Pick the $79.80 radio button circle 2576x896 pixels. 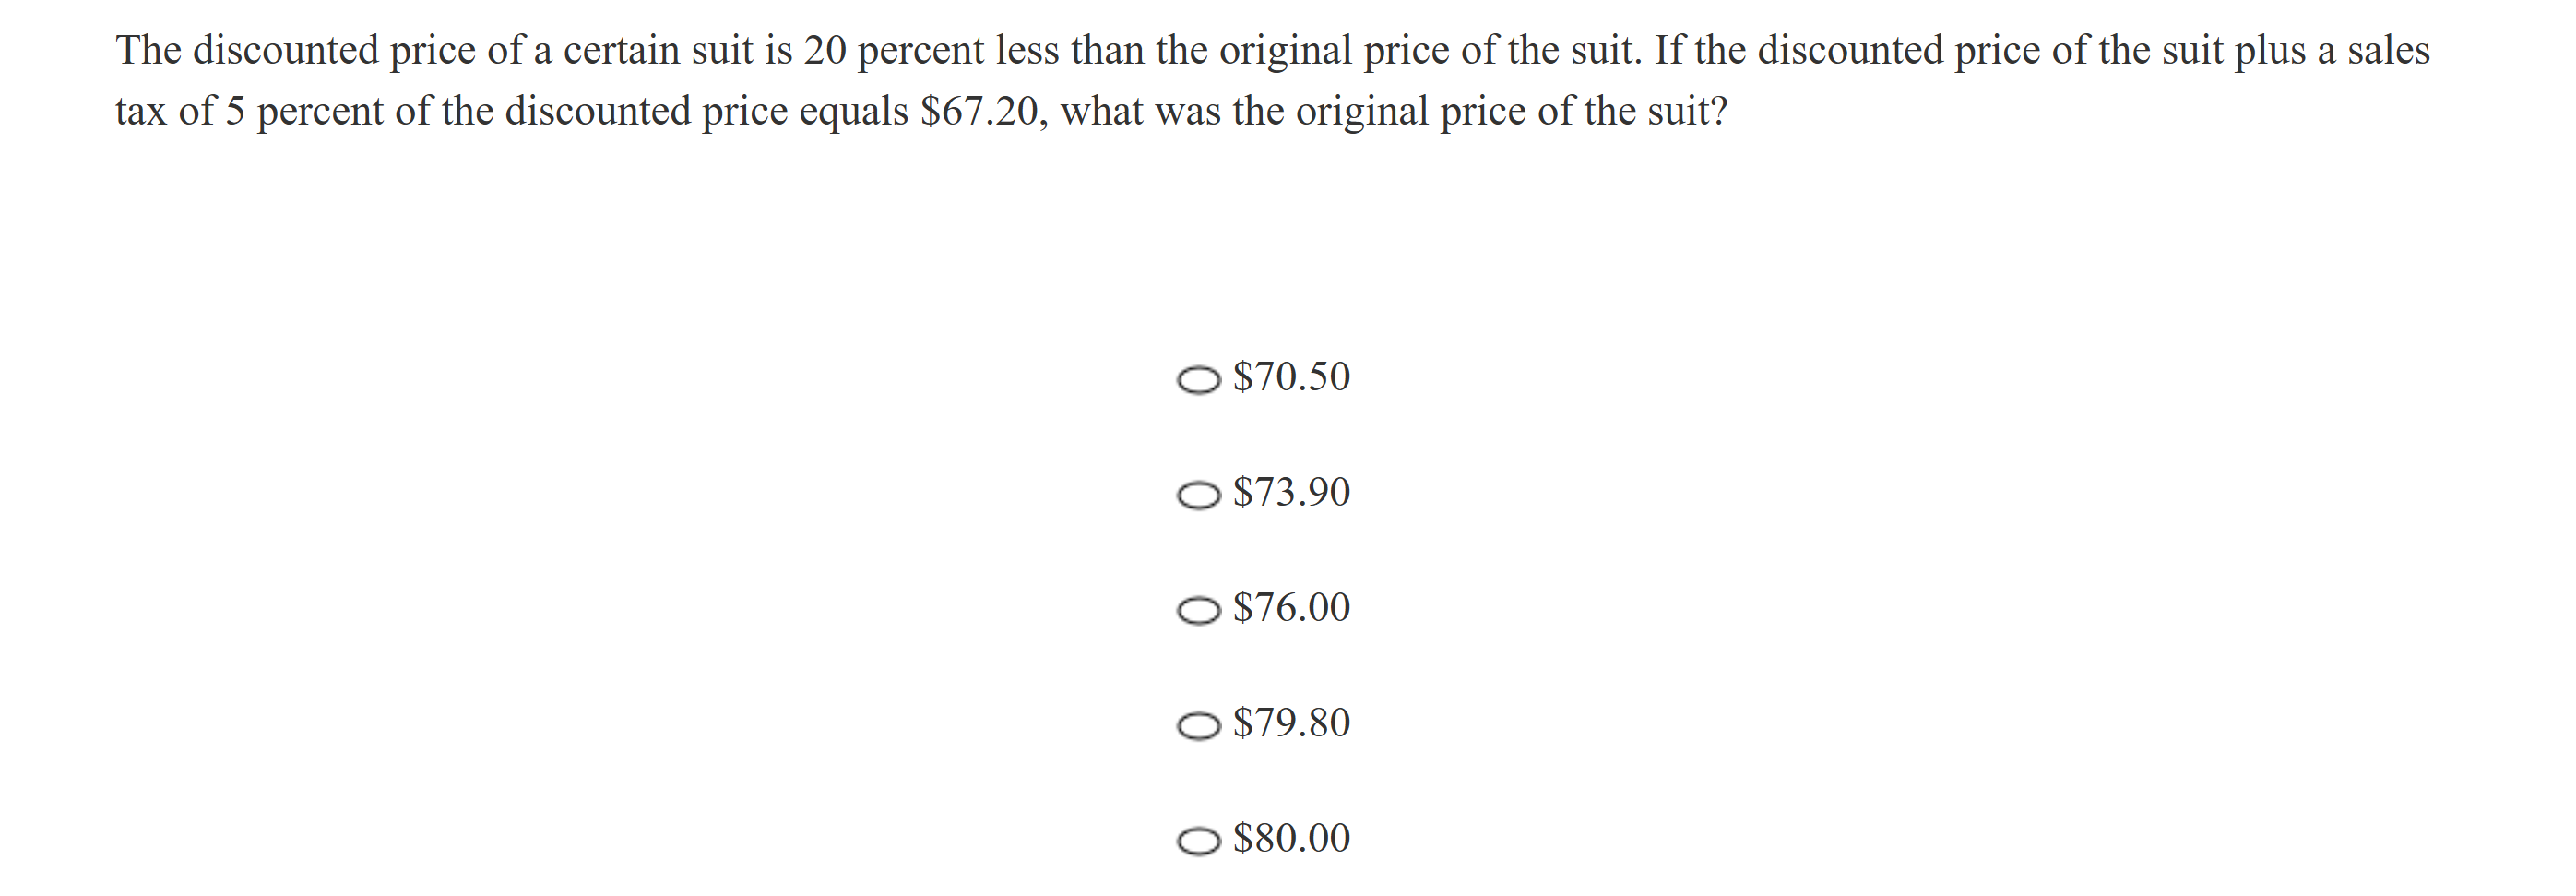click(x=1198, y=727)
